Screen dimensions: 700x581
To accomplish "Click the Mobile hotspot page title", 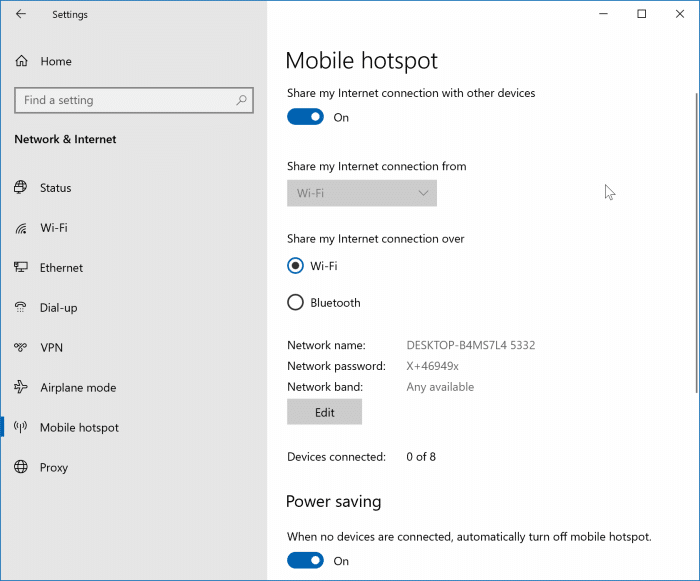I will [362, 61].
